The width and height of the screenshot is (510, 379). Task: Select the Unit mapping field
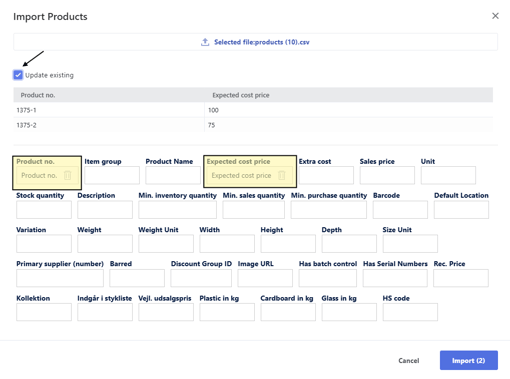point(448,175)
